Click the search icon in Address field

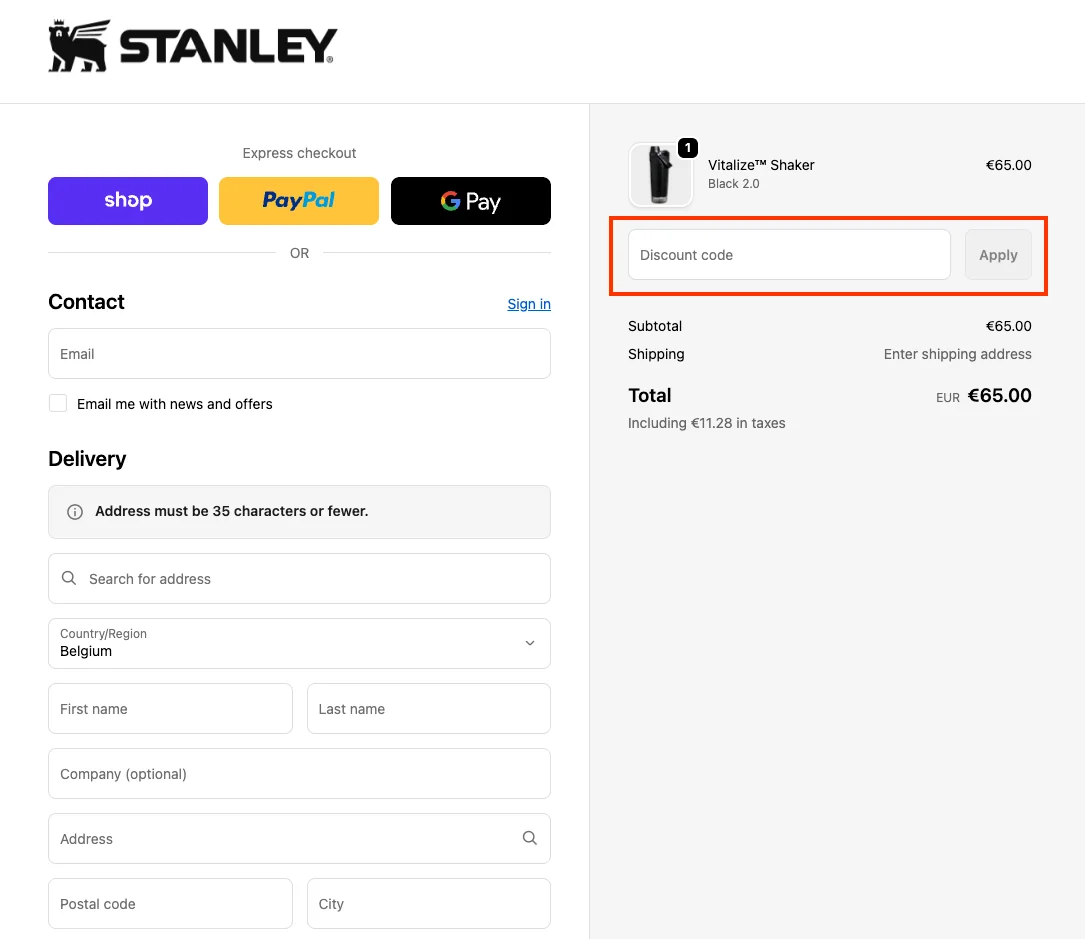pyautogui.click(x=529, y=838)
